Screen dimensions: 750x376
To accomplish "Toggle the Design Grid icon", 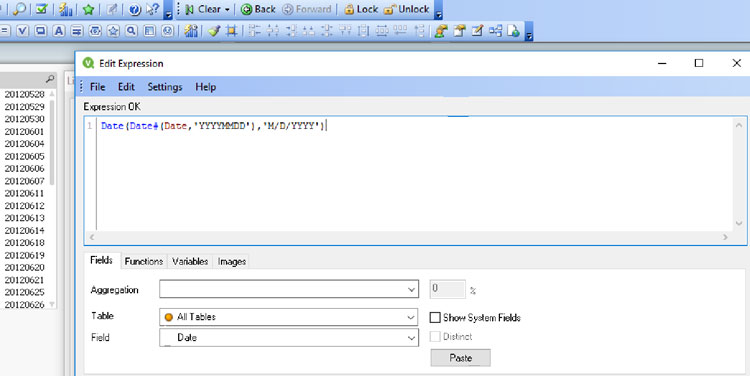I will pos(232,31).
